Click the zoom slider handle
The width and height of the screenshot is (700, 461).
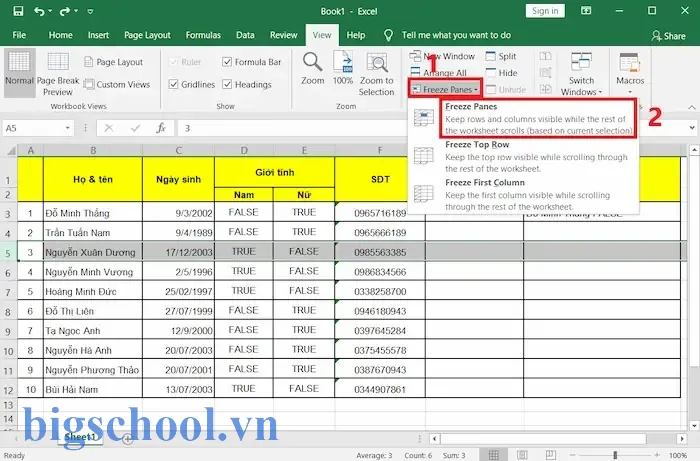coord(615,455)
